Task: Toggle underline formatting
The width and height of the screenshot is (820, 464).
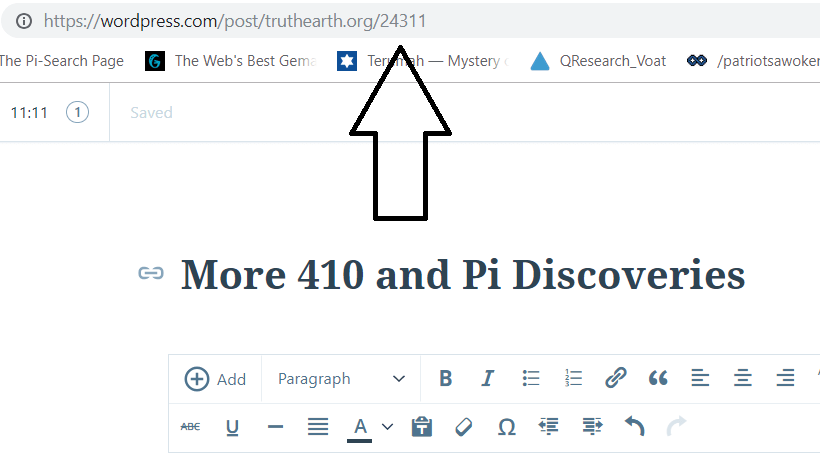Action: point(232,427)
